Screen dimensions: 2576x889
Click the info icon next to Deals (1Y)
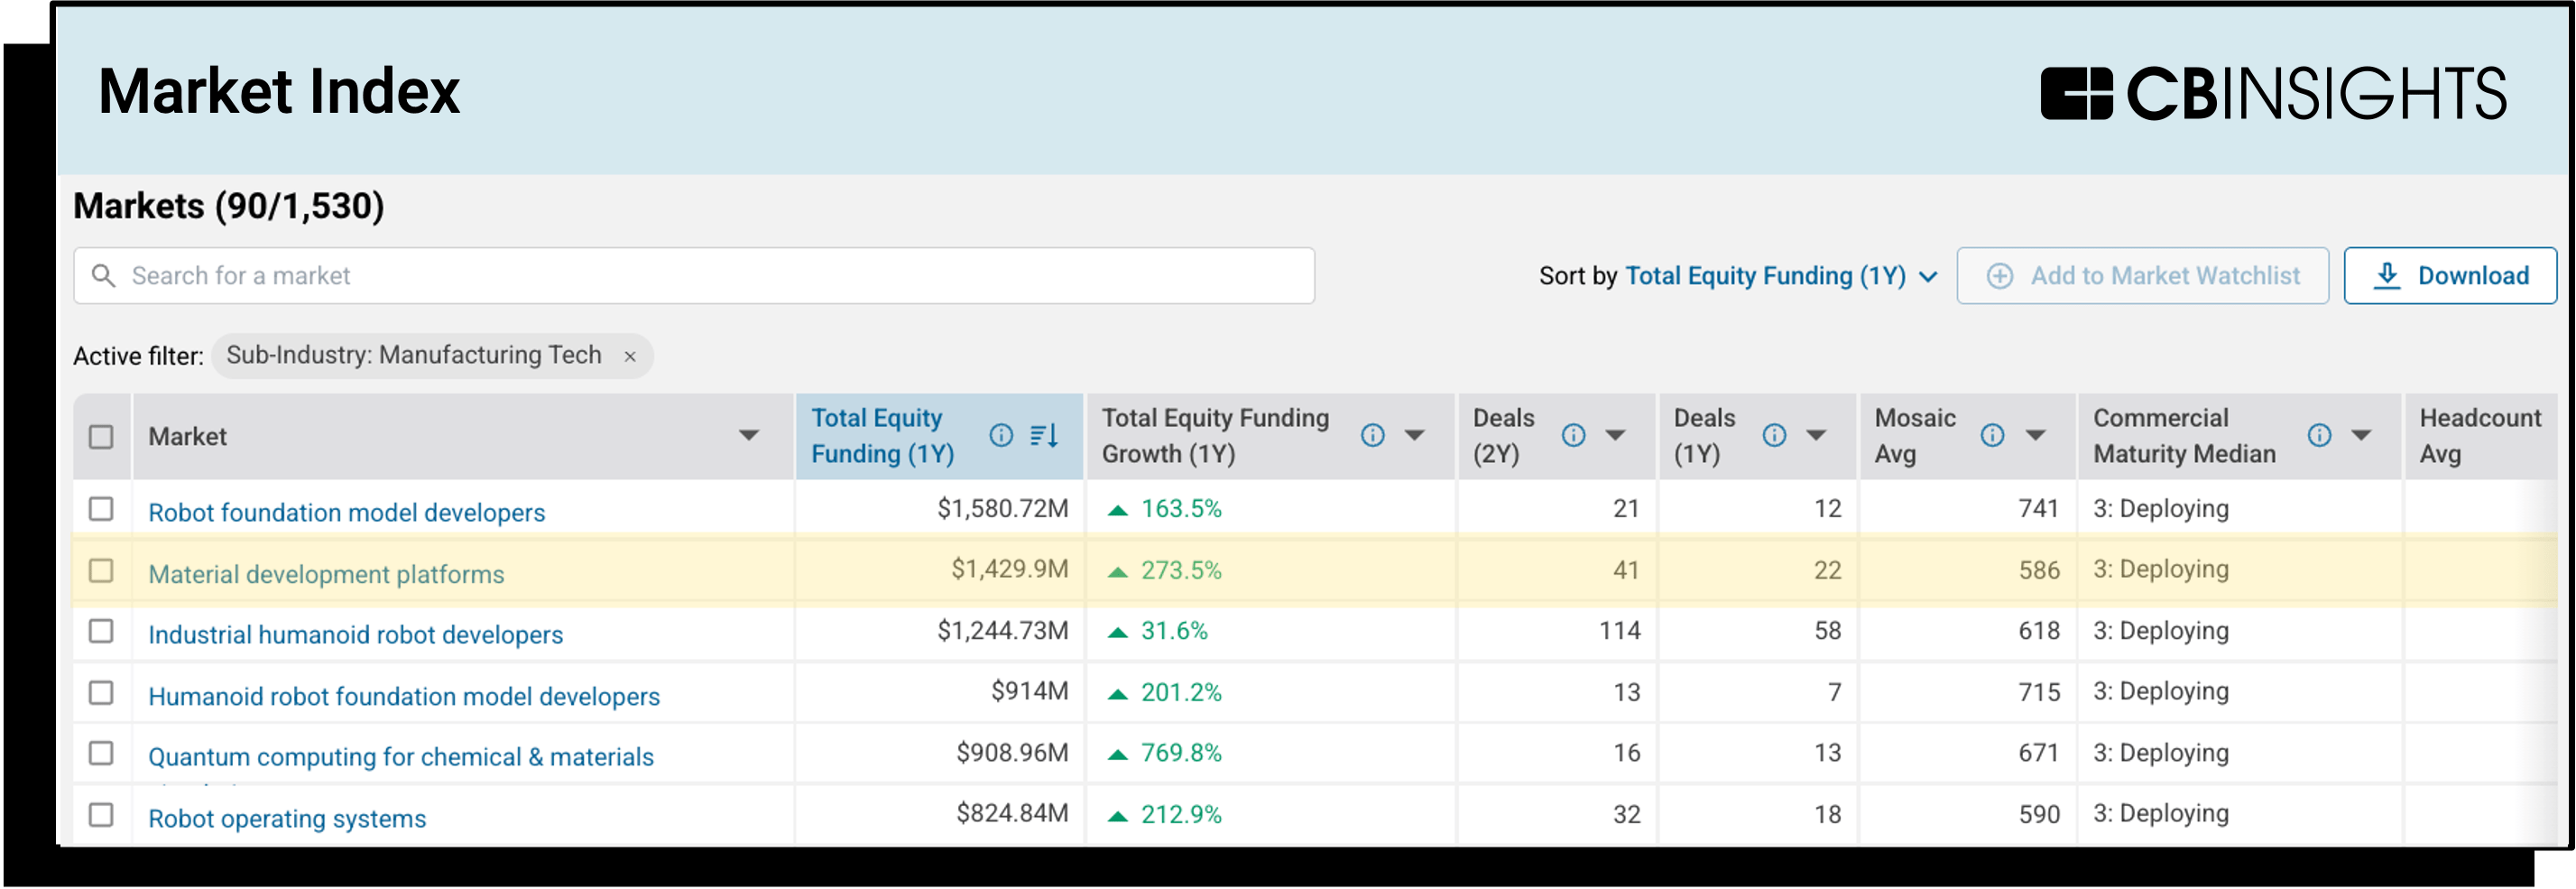1774,435
